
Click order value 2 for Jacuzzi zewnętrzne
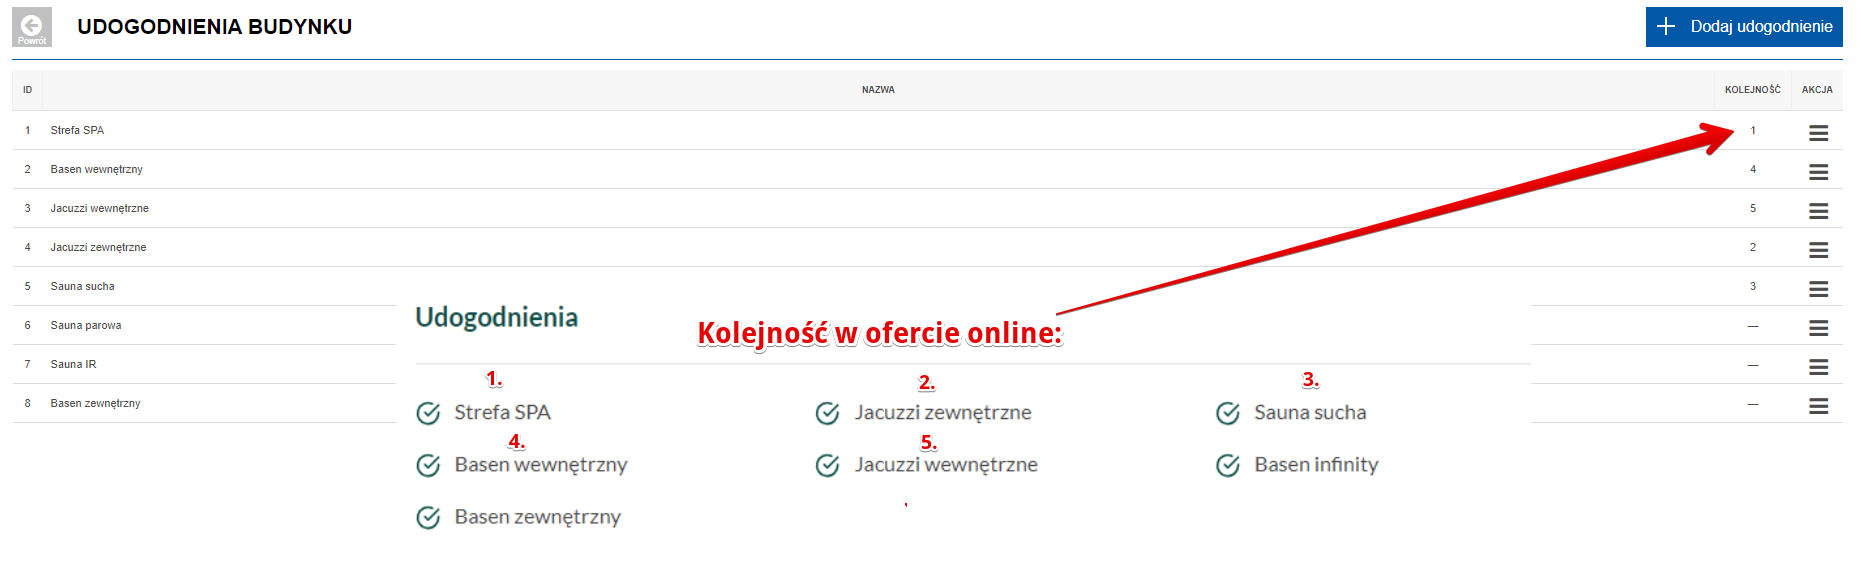1752,247
